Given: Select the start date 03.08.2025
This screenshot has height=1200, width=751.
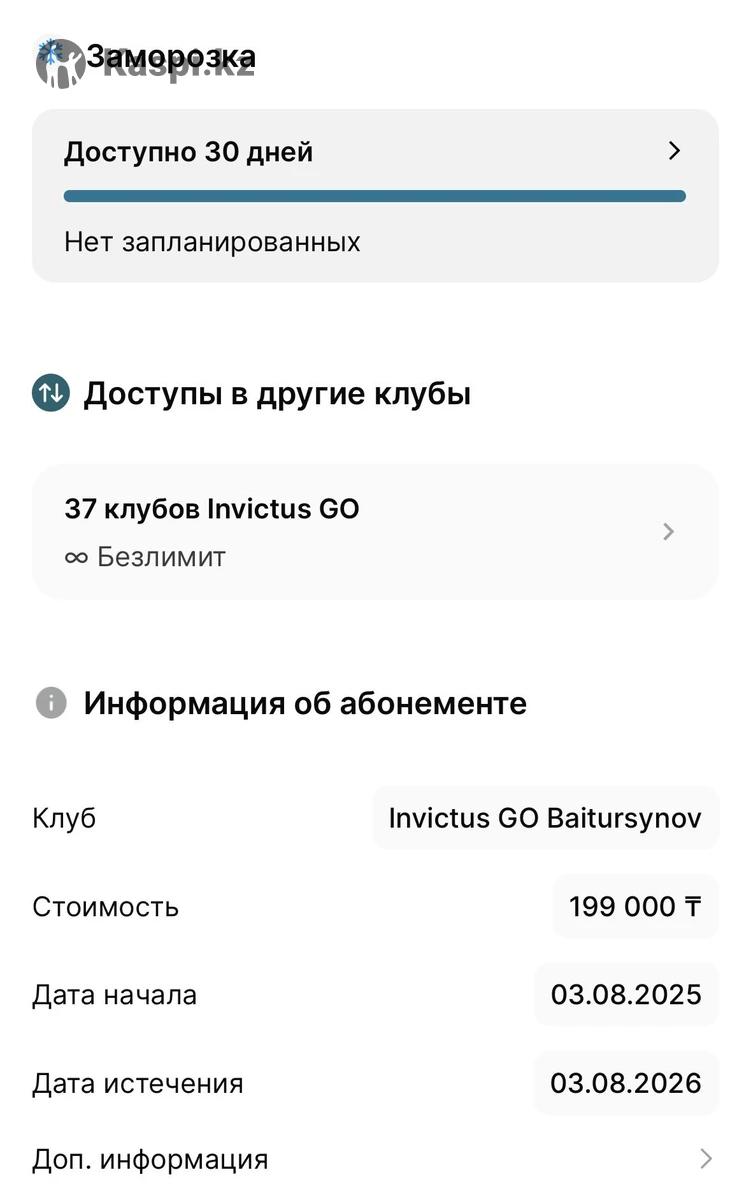Looking at the screenshot, I should pos(626,995).
